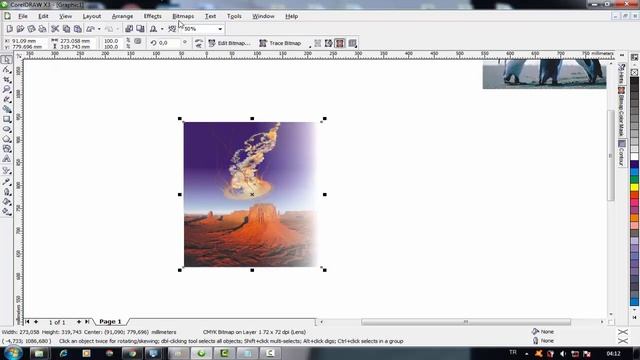The image size is (640, 360).
Task: Click the Paste icon
Action: (x=77, y=29)
